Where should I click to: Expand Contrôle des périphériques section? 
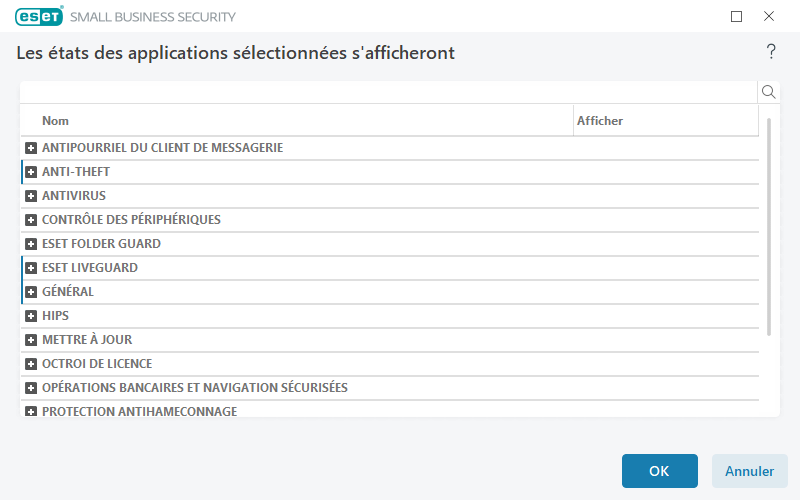point(31,220)
